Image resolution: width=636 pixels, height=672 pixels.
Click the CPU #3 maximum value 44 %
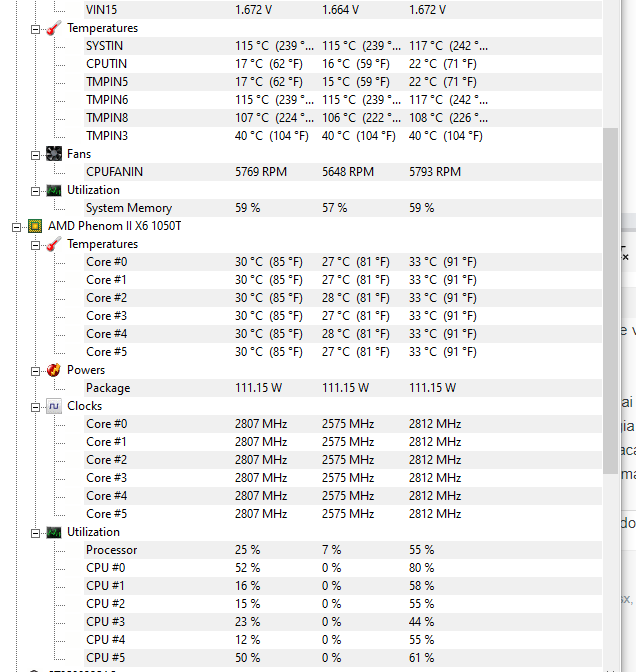(421, 622)
